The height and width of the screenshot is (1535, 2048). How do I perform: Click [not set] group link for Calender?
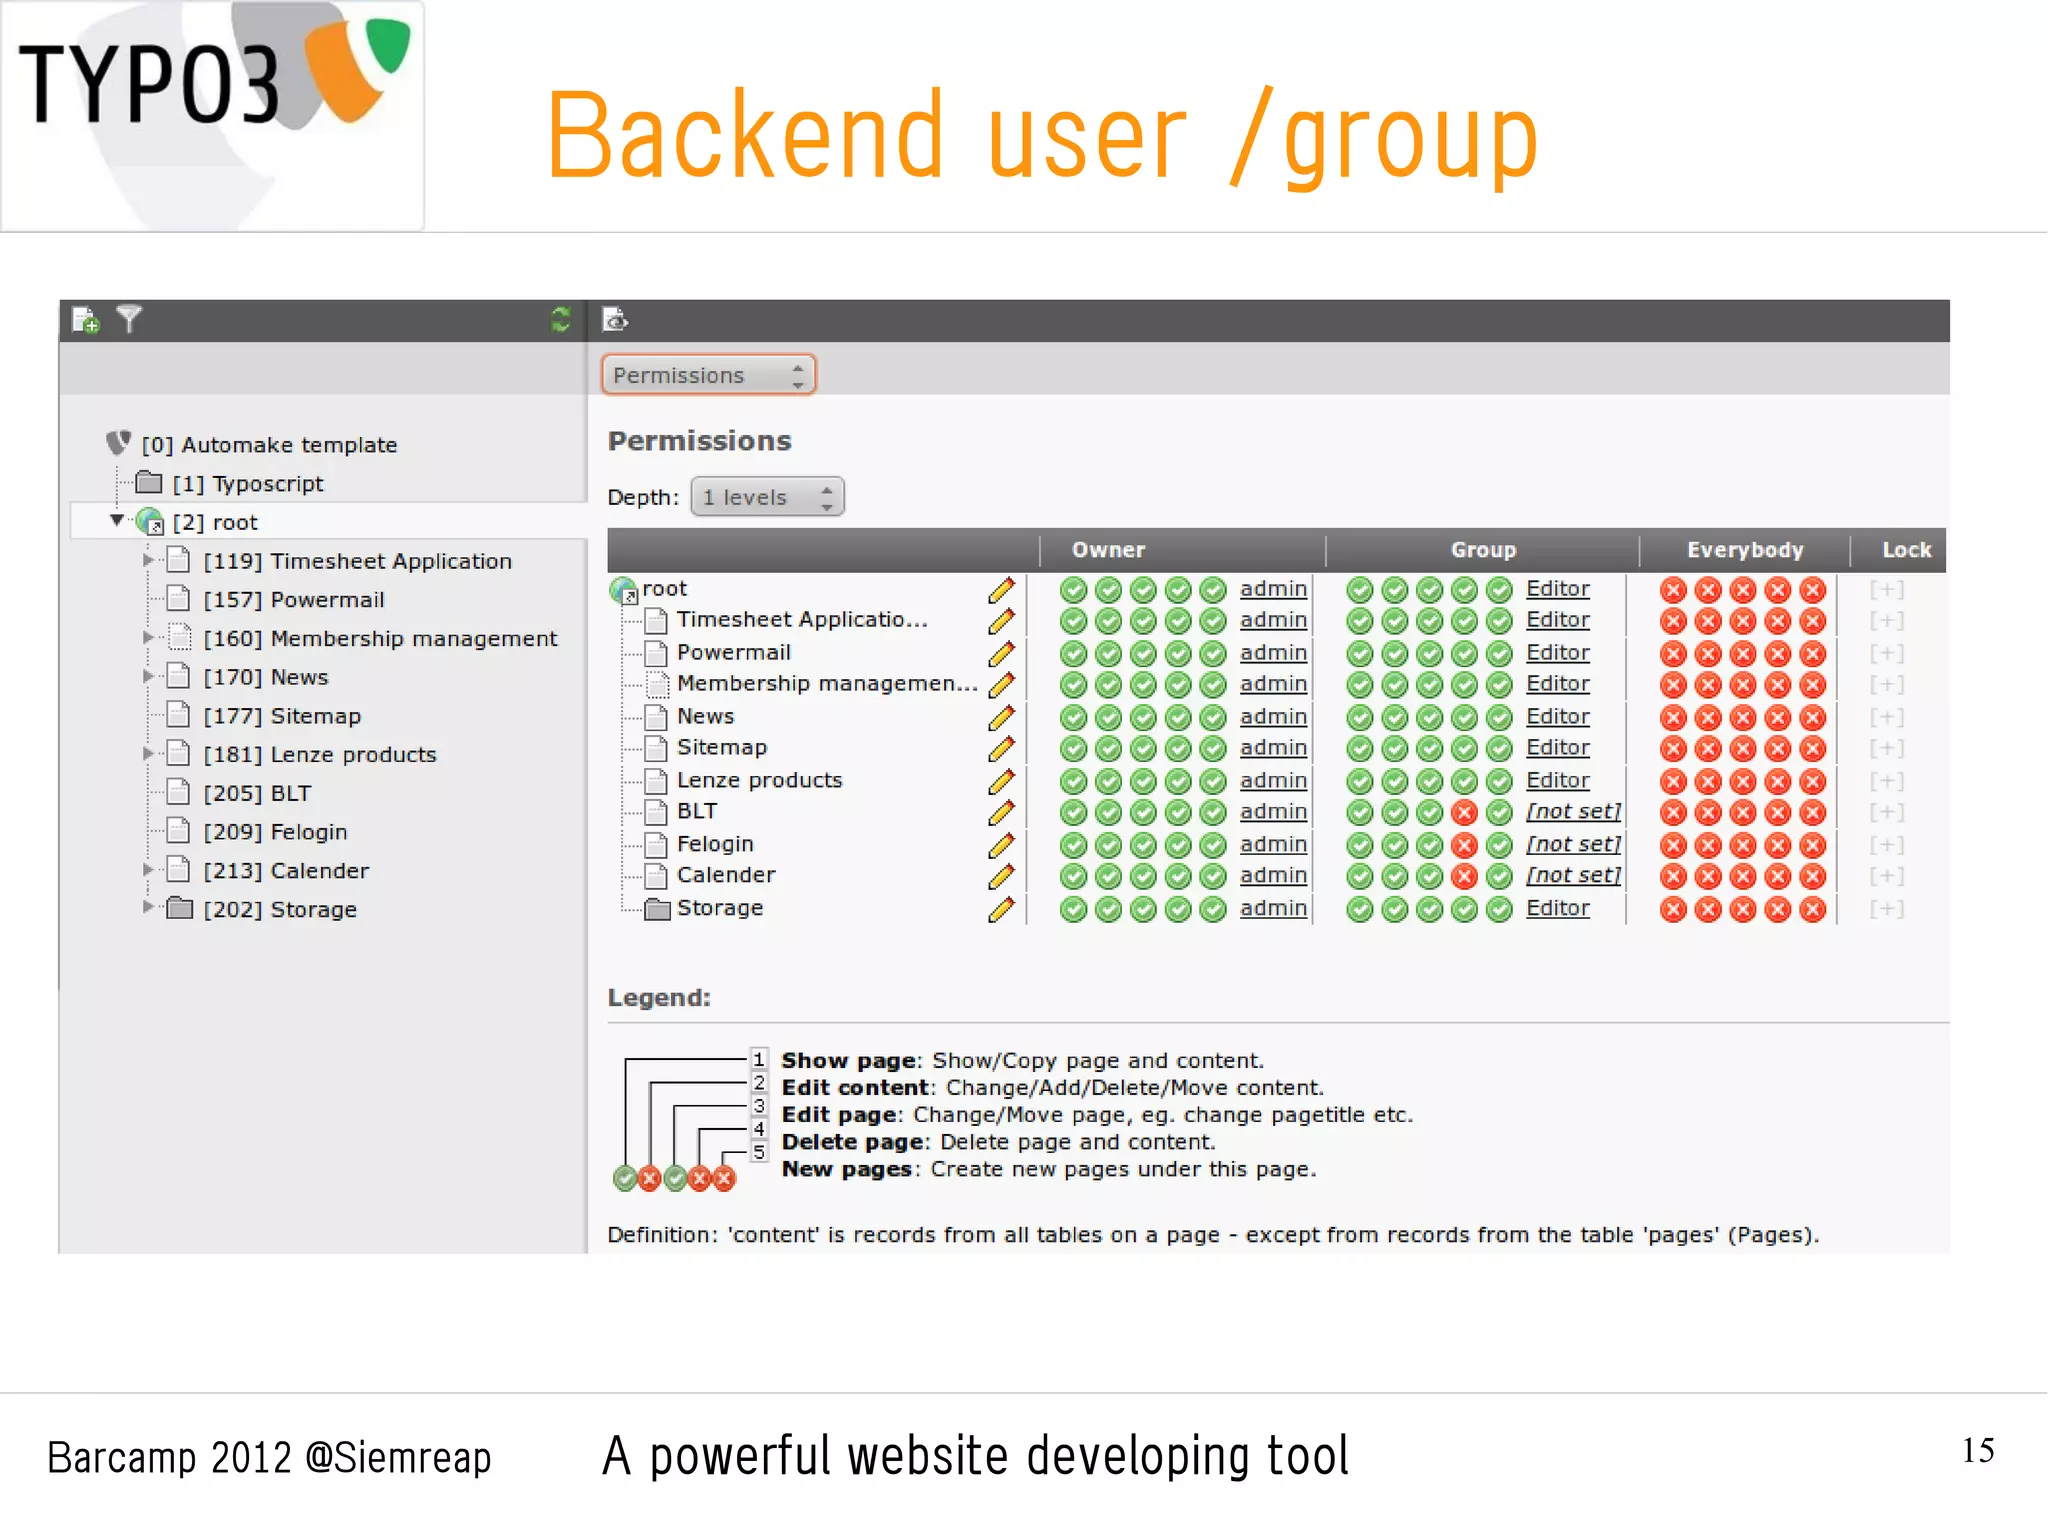point(1573,876)
